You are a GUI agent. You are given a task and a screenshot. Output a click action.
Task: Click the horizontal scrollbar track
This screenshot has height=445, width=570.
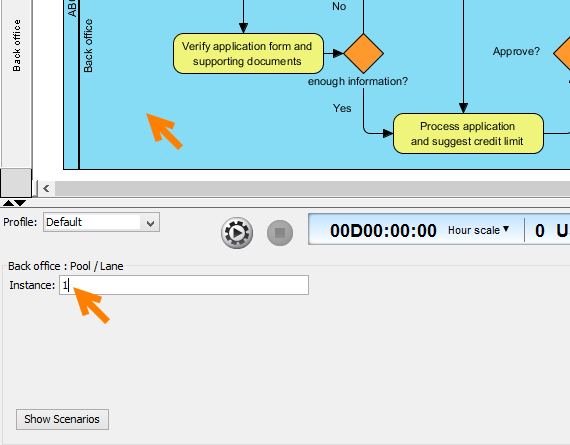[312, 188]
